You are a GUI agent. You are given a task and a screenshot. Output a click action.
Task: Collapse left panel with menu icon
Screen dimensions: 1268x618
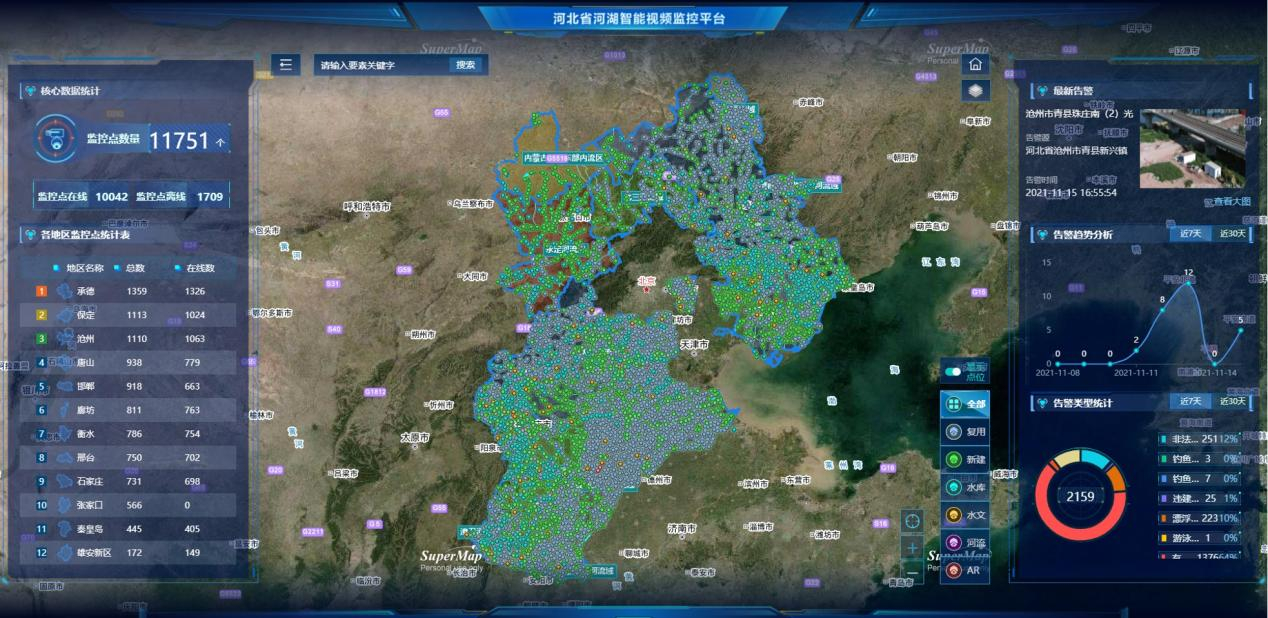pyautogui.click(x=285, y=65)
